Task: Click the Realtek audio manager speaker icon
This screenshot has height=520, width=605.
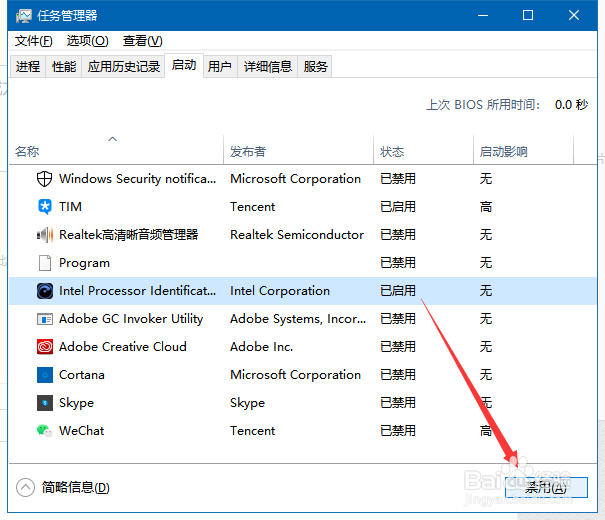Action: click(x=44, y=235)
